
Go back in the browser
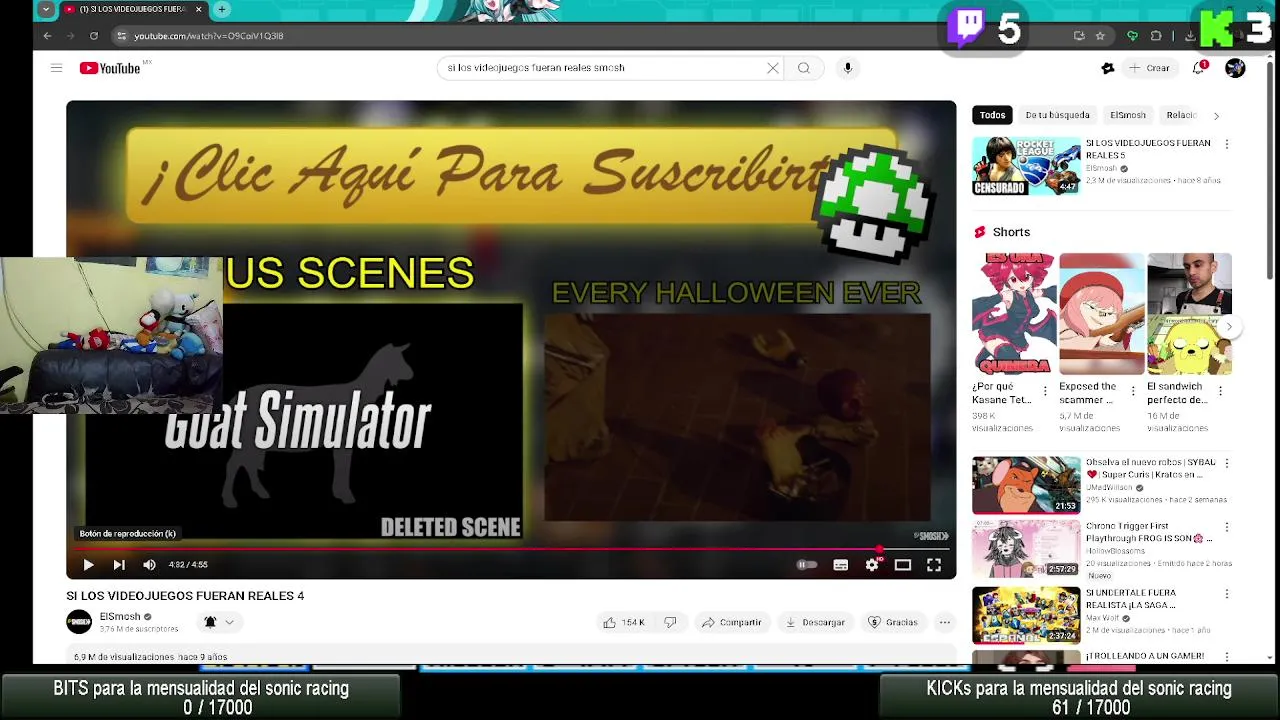pos(47,36)
